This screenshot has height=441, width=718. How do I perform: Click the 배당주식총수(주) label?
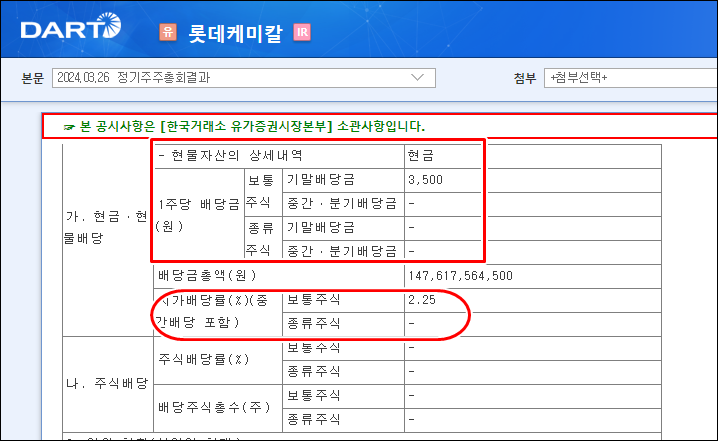(215, 407)
